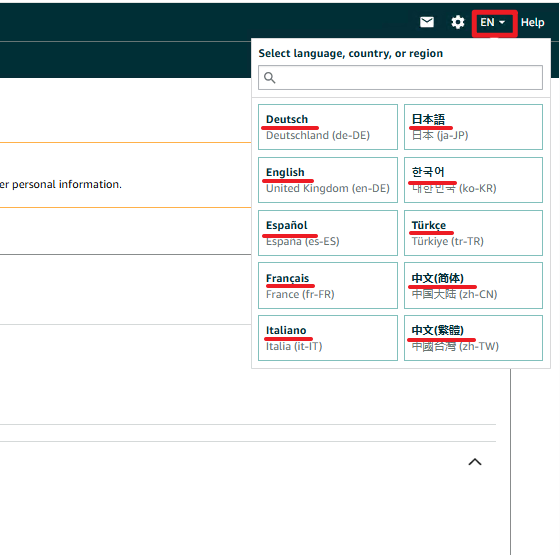The height and width of the screenshot is (555, 560).
Task: Click the 'personal information.' text
Action: click(x=67, y=184)
